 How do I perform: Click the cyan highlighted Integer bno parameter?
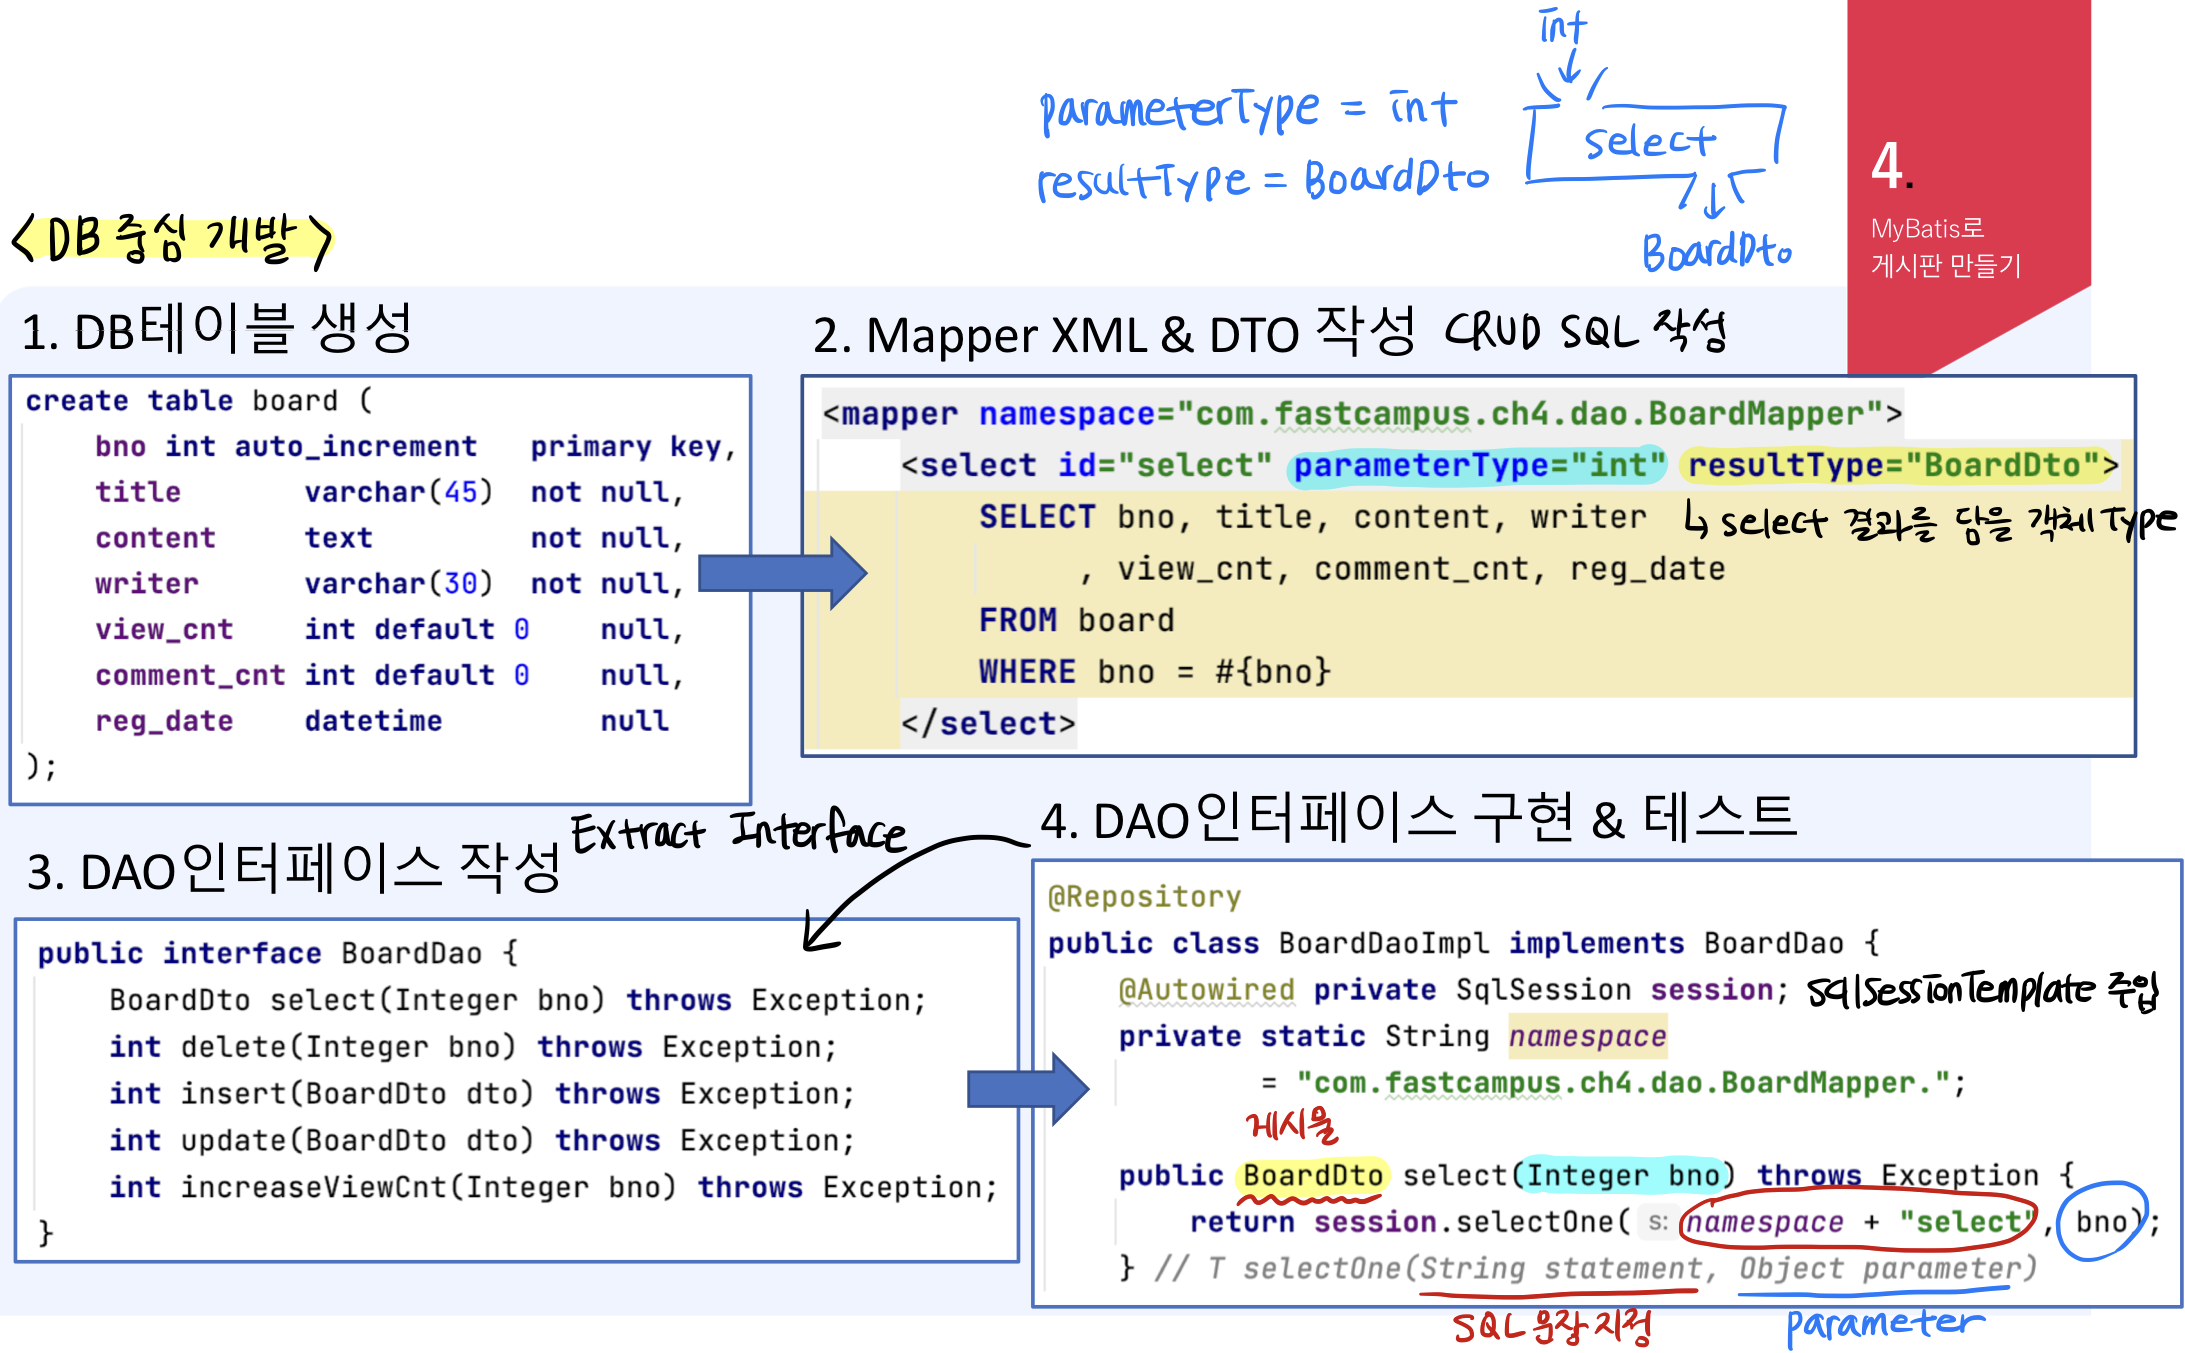click(1622, 1175)
